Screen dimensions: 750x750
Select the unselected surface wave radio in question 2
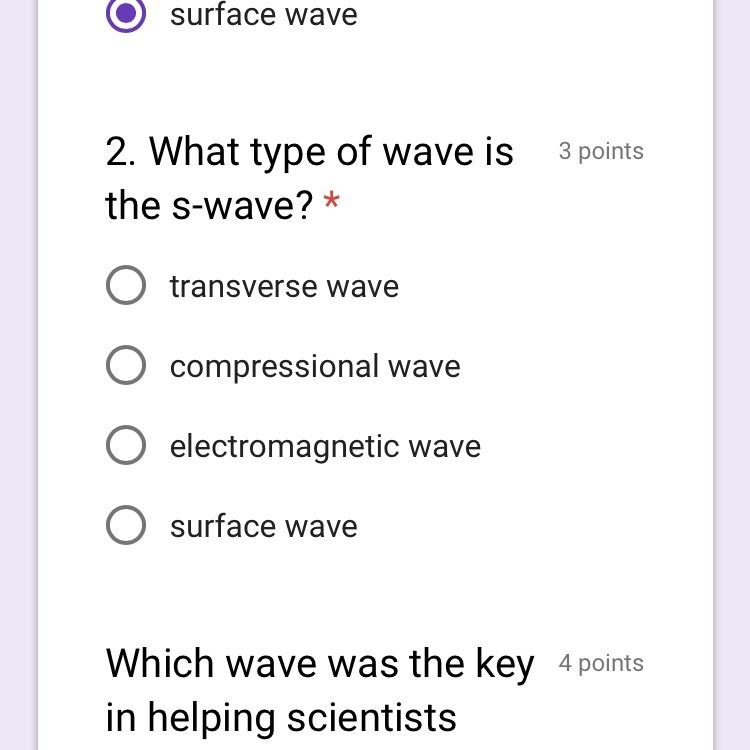(x=126, y=525)
